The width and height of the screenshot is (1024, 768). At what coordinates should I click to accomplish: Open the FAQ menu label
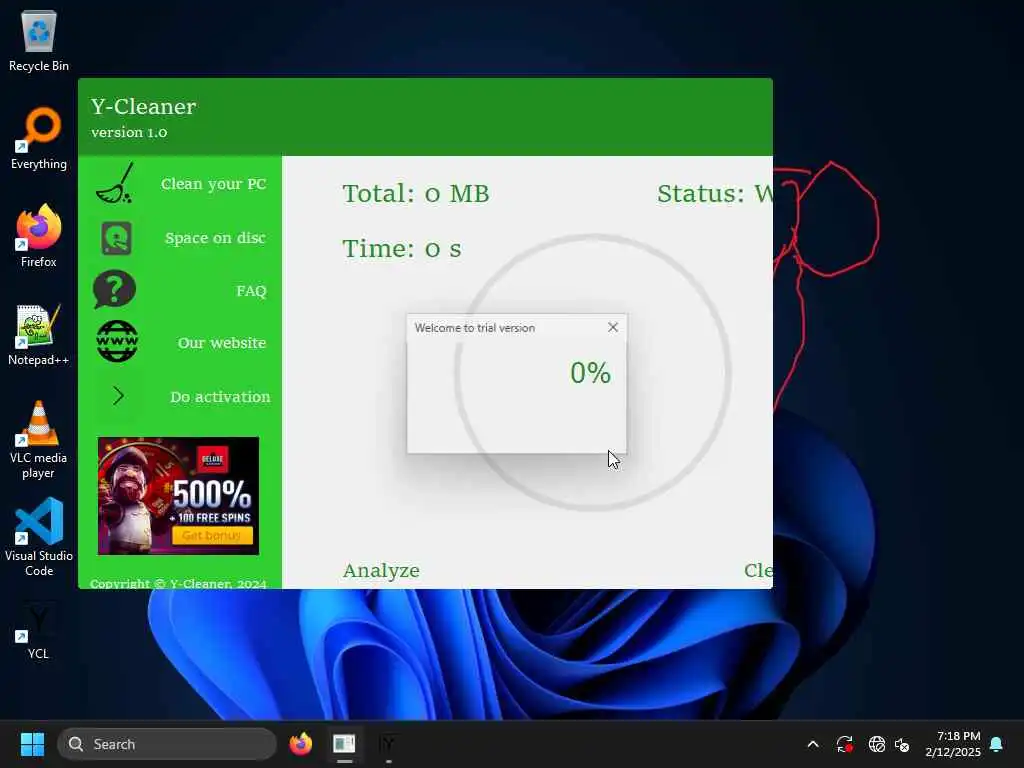tap(251, 291)
